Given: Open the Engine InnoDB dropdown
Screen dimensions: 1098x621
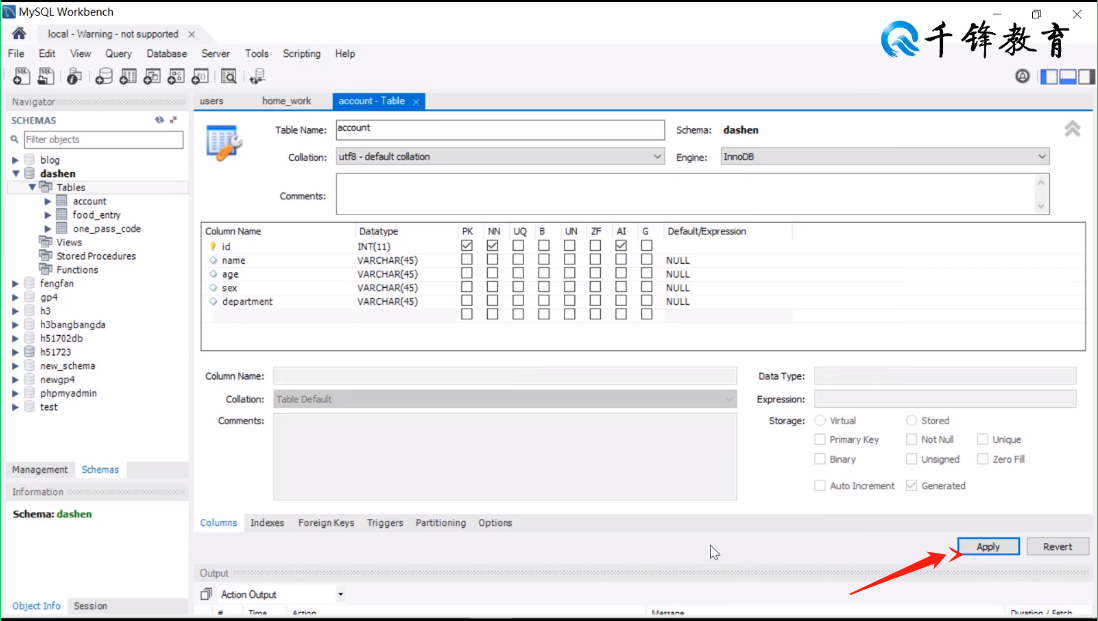Looking at the screenshot, I should [1041, 157].
